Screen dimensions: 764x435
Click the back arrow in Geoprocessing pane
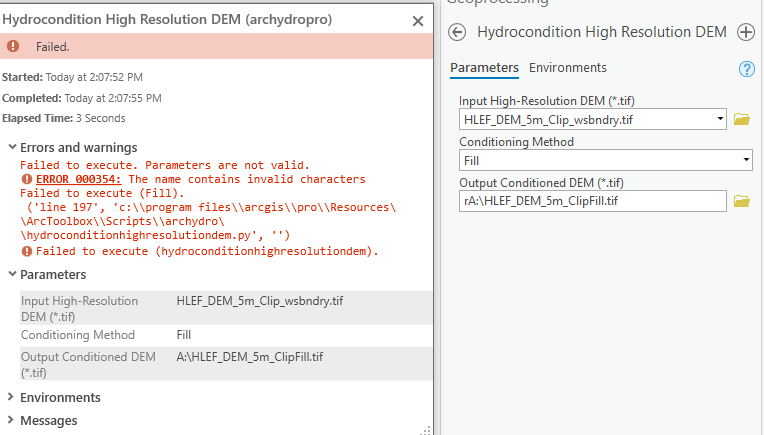click(458, 32)
